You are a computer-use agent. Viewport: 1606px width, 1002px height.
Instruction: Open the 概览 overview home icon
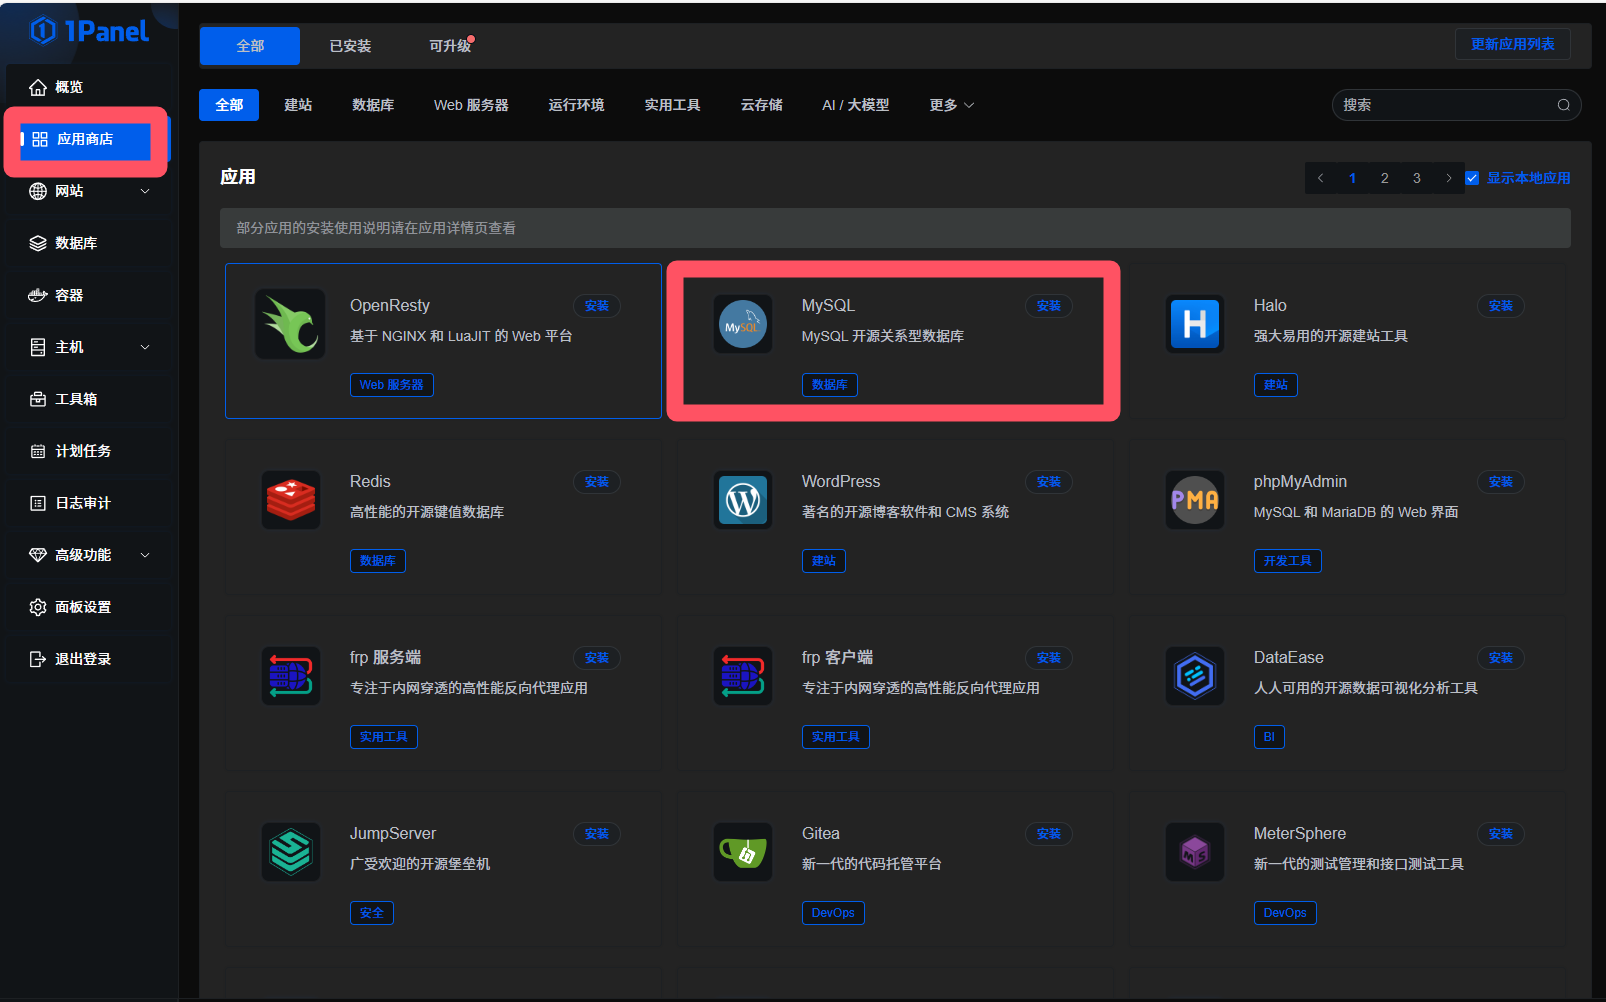pos(38,87)
